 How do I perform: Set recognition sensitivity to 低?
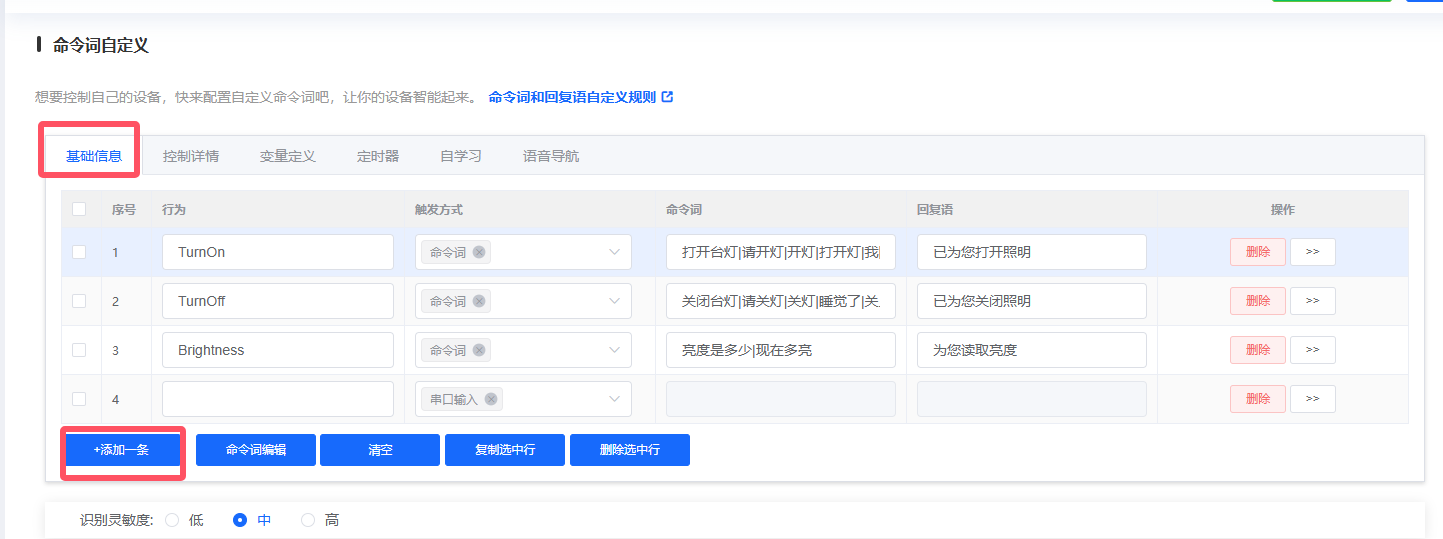point(172,520)
